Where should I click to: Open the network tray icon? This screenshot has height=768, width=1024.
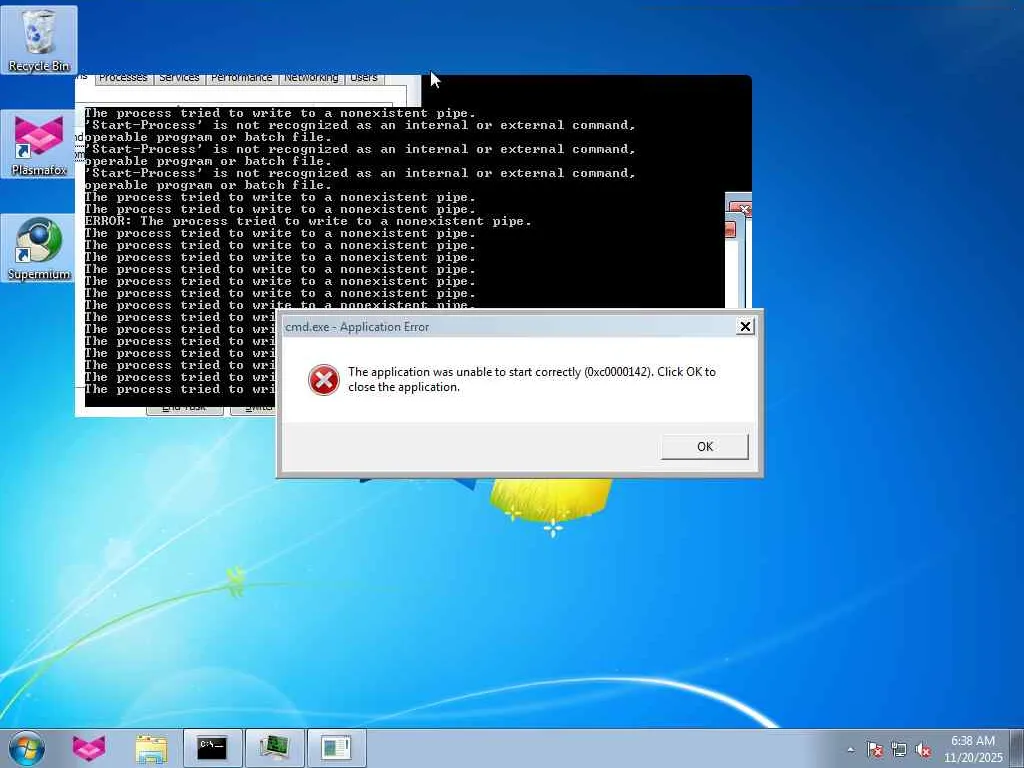[x=899, y=750]
